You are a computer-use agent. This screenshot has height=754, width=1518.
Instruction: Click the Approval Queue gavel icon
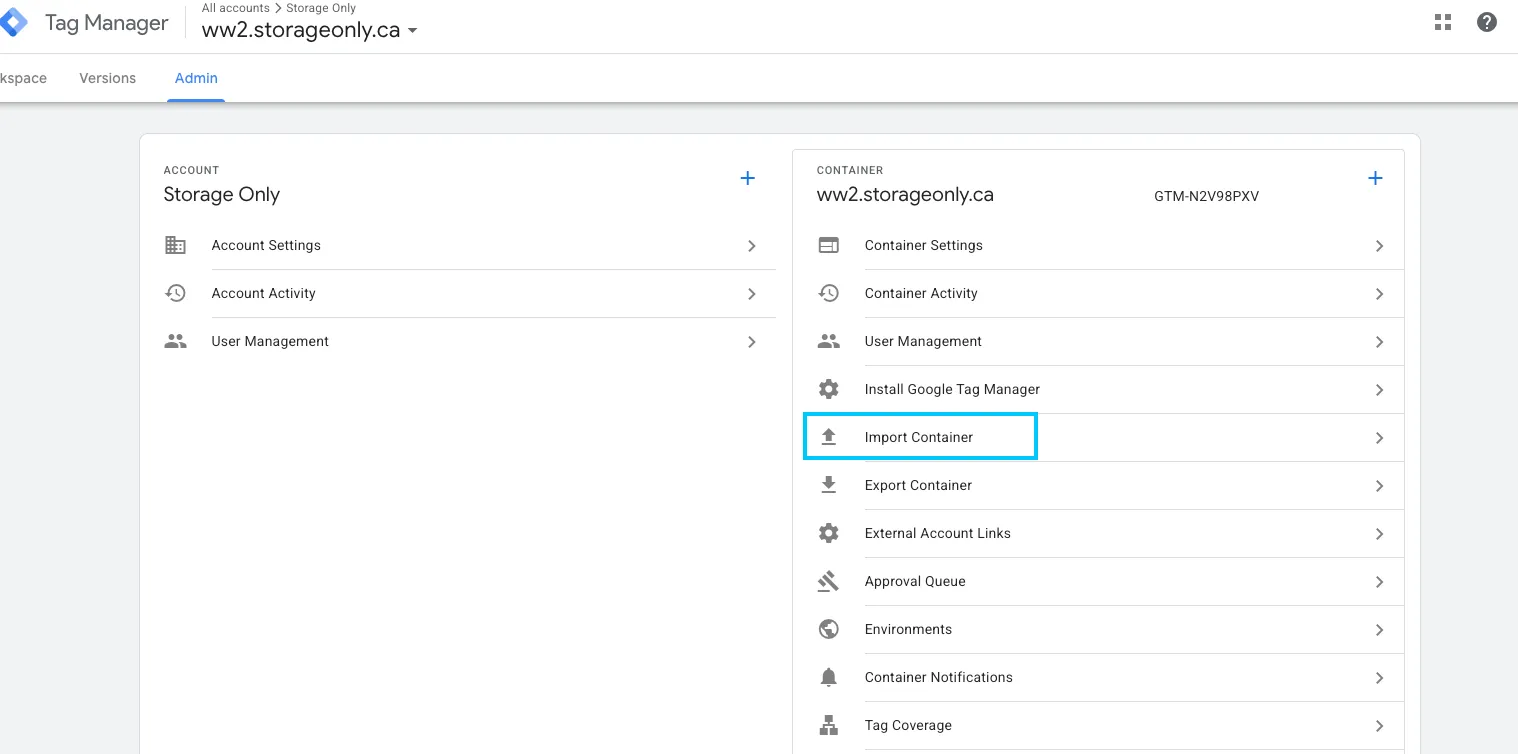point(828,581)
